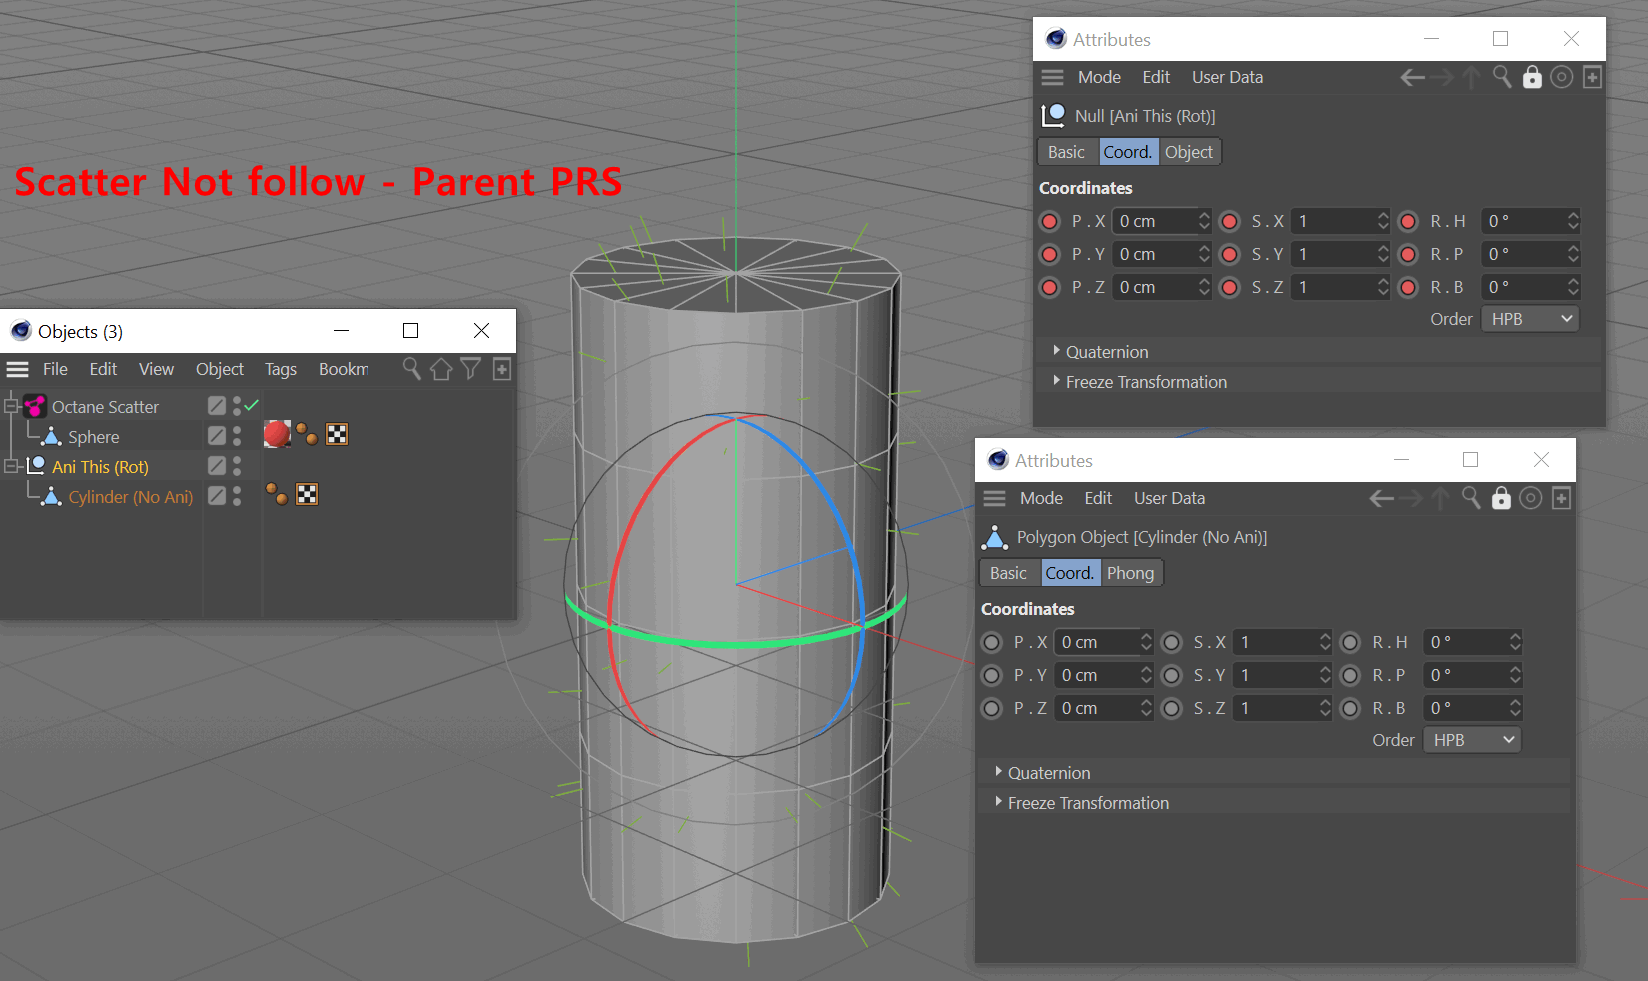Click back arrow in Polygon Object Attributes panel
1648x981 pixels.
tap(1381, 498)
